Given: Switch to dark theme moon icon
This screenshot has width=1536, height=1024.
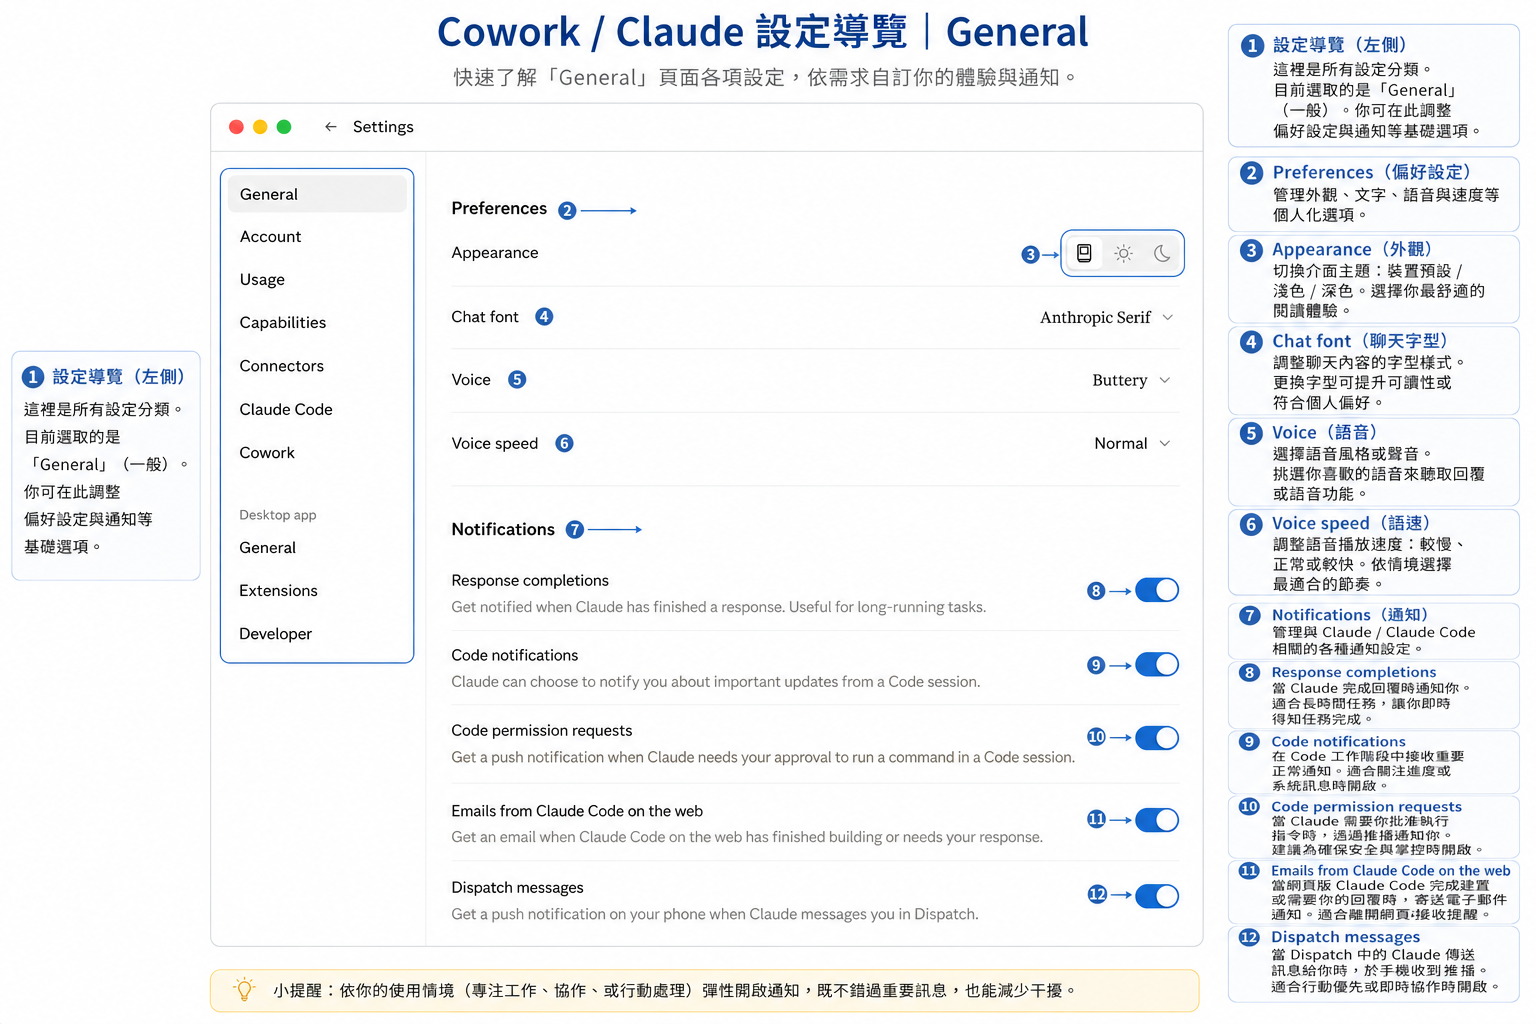Looking at the screenshot, I should pos(1162,253).
